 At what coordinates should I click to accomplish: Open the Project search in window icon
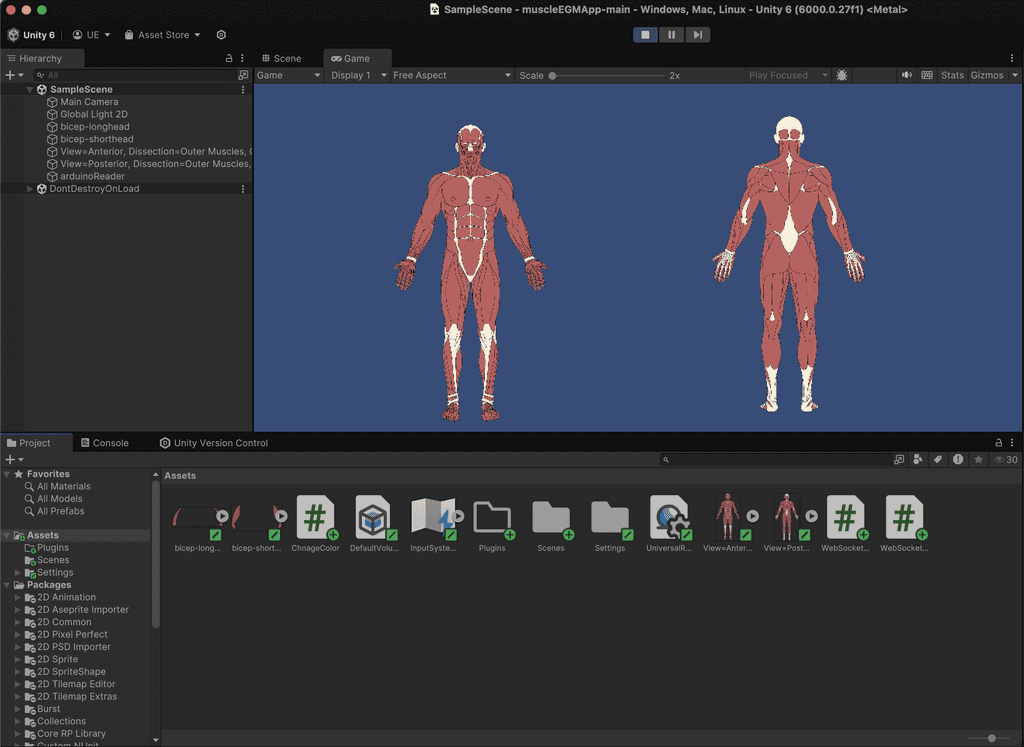[899, 460]
